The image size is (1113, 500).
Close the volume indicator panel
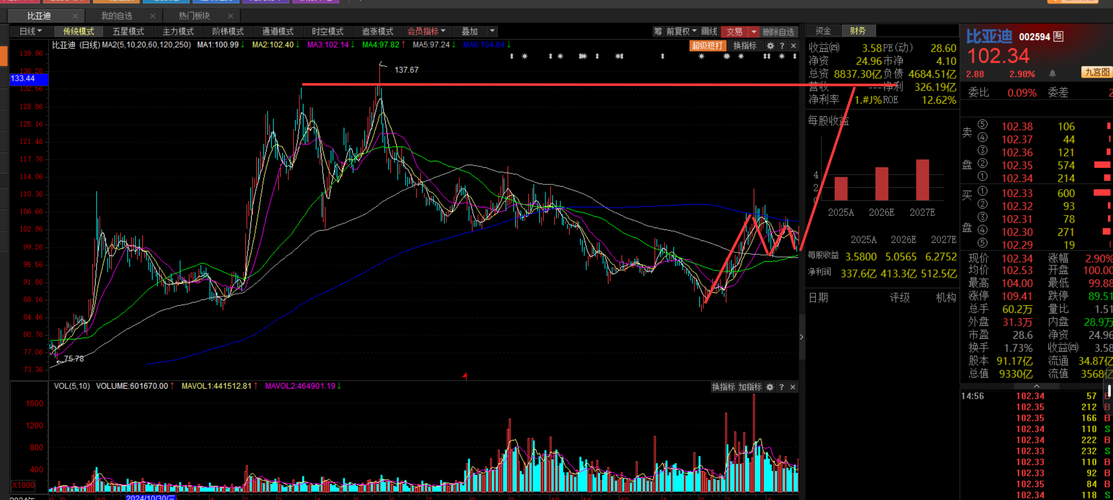pyautogui.click(x=793, y=387)
